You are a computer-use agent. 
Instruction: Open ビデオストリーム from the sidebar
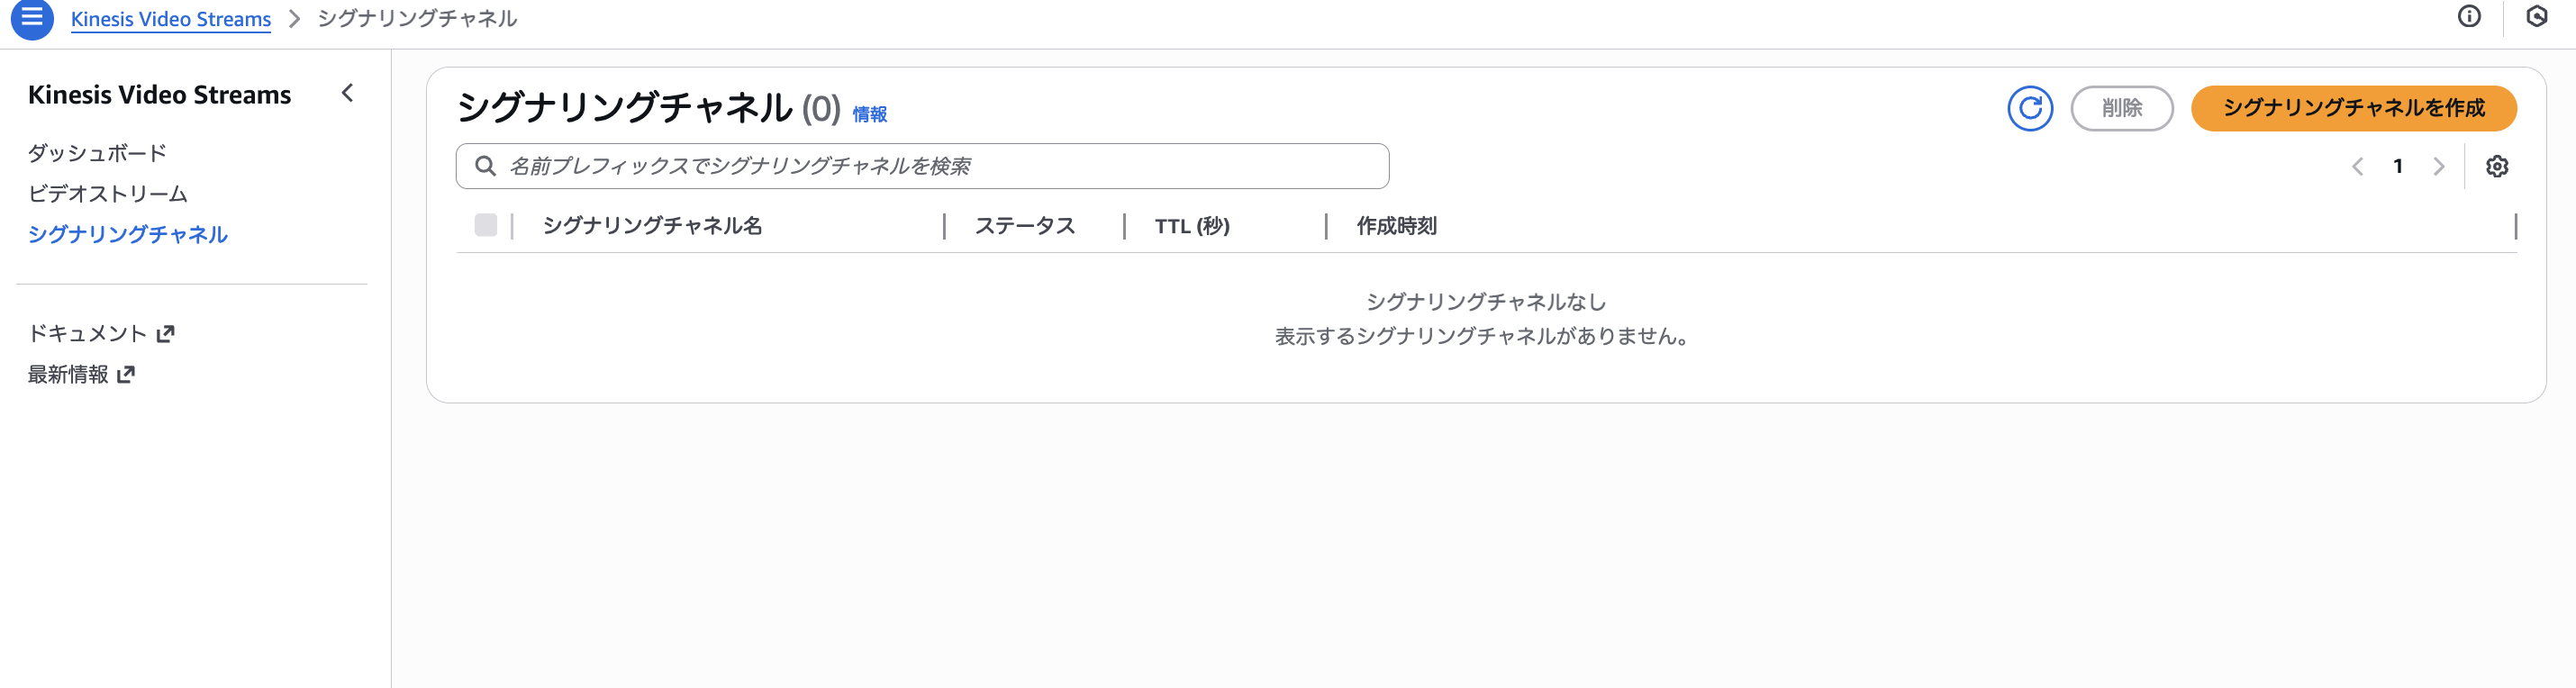click(x=107, y=193)
